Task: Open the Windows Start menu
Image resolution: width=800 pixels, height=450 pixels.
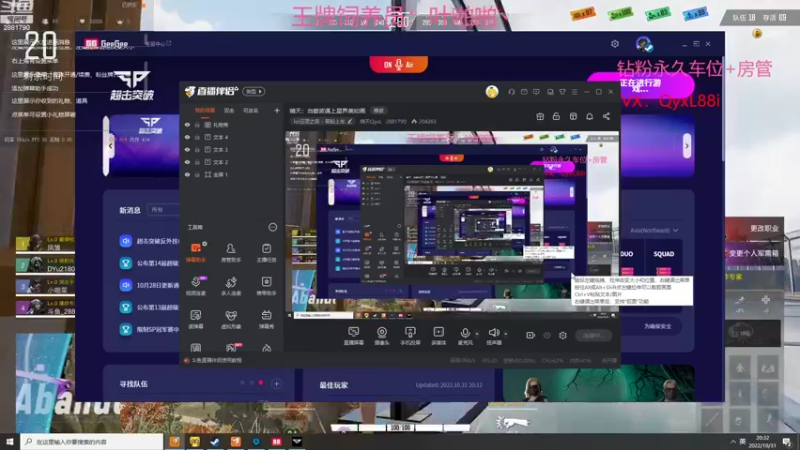Action: tap(10, 442)
